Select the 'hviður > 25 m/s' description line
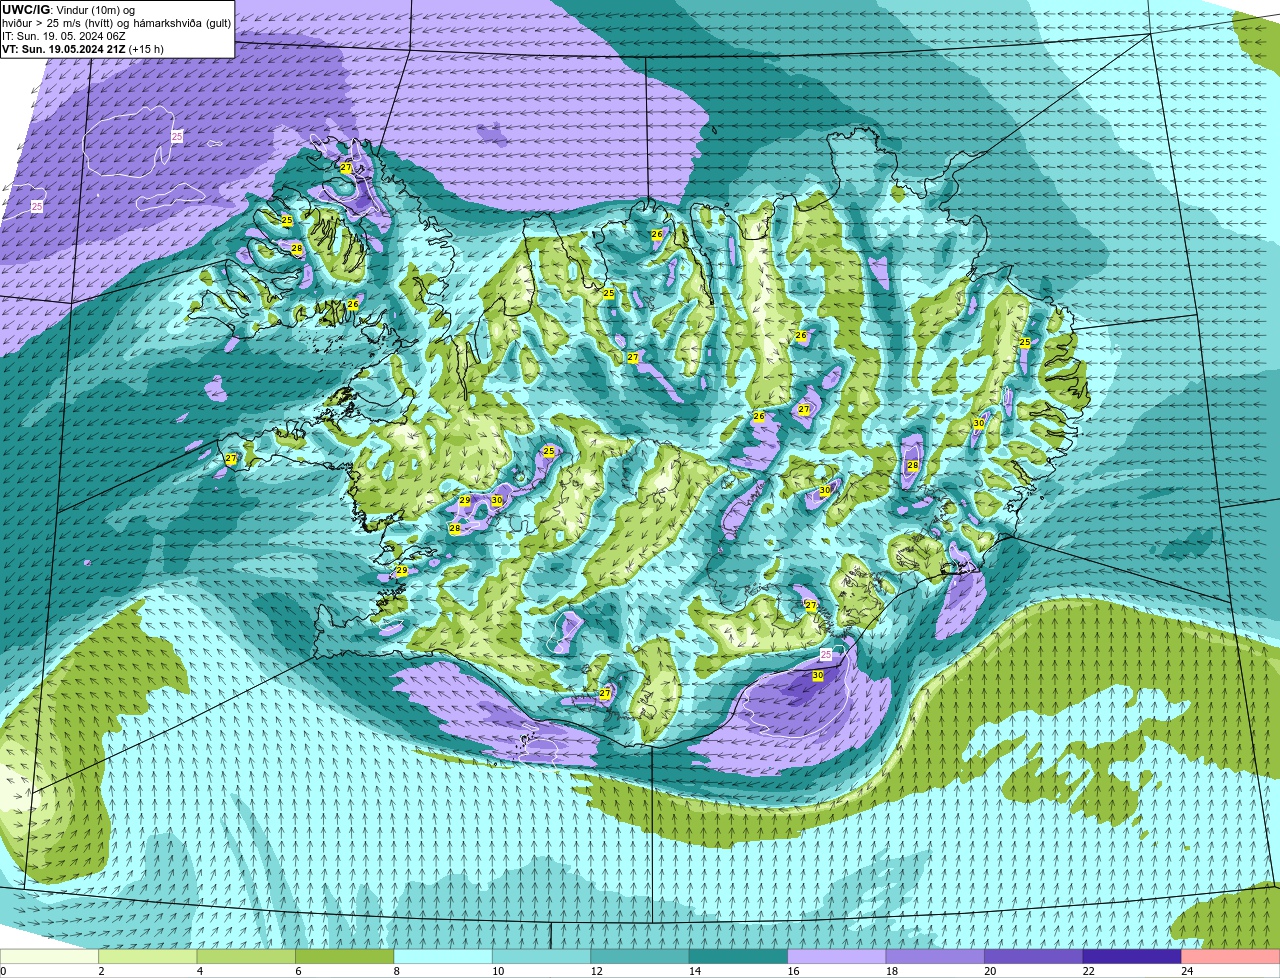This screenshot has height=978, width=1280. (116, 22)
